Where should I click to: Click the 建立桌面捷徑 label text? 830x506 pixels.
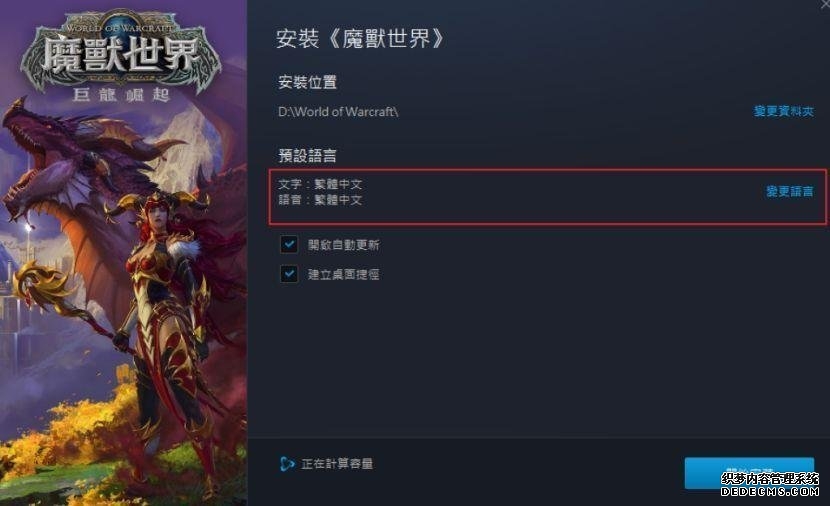[x=344, y=274]
